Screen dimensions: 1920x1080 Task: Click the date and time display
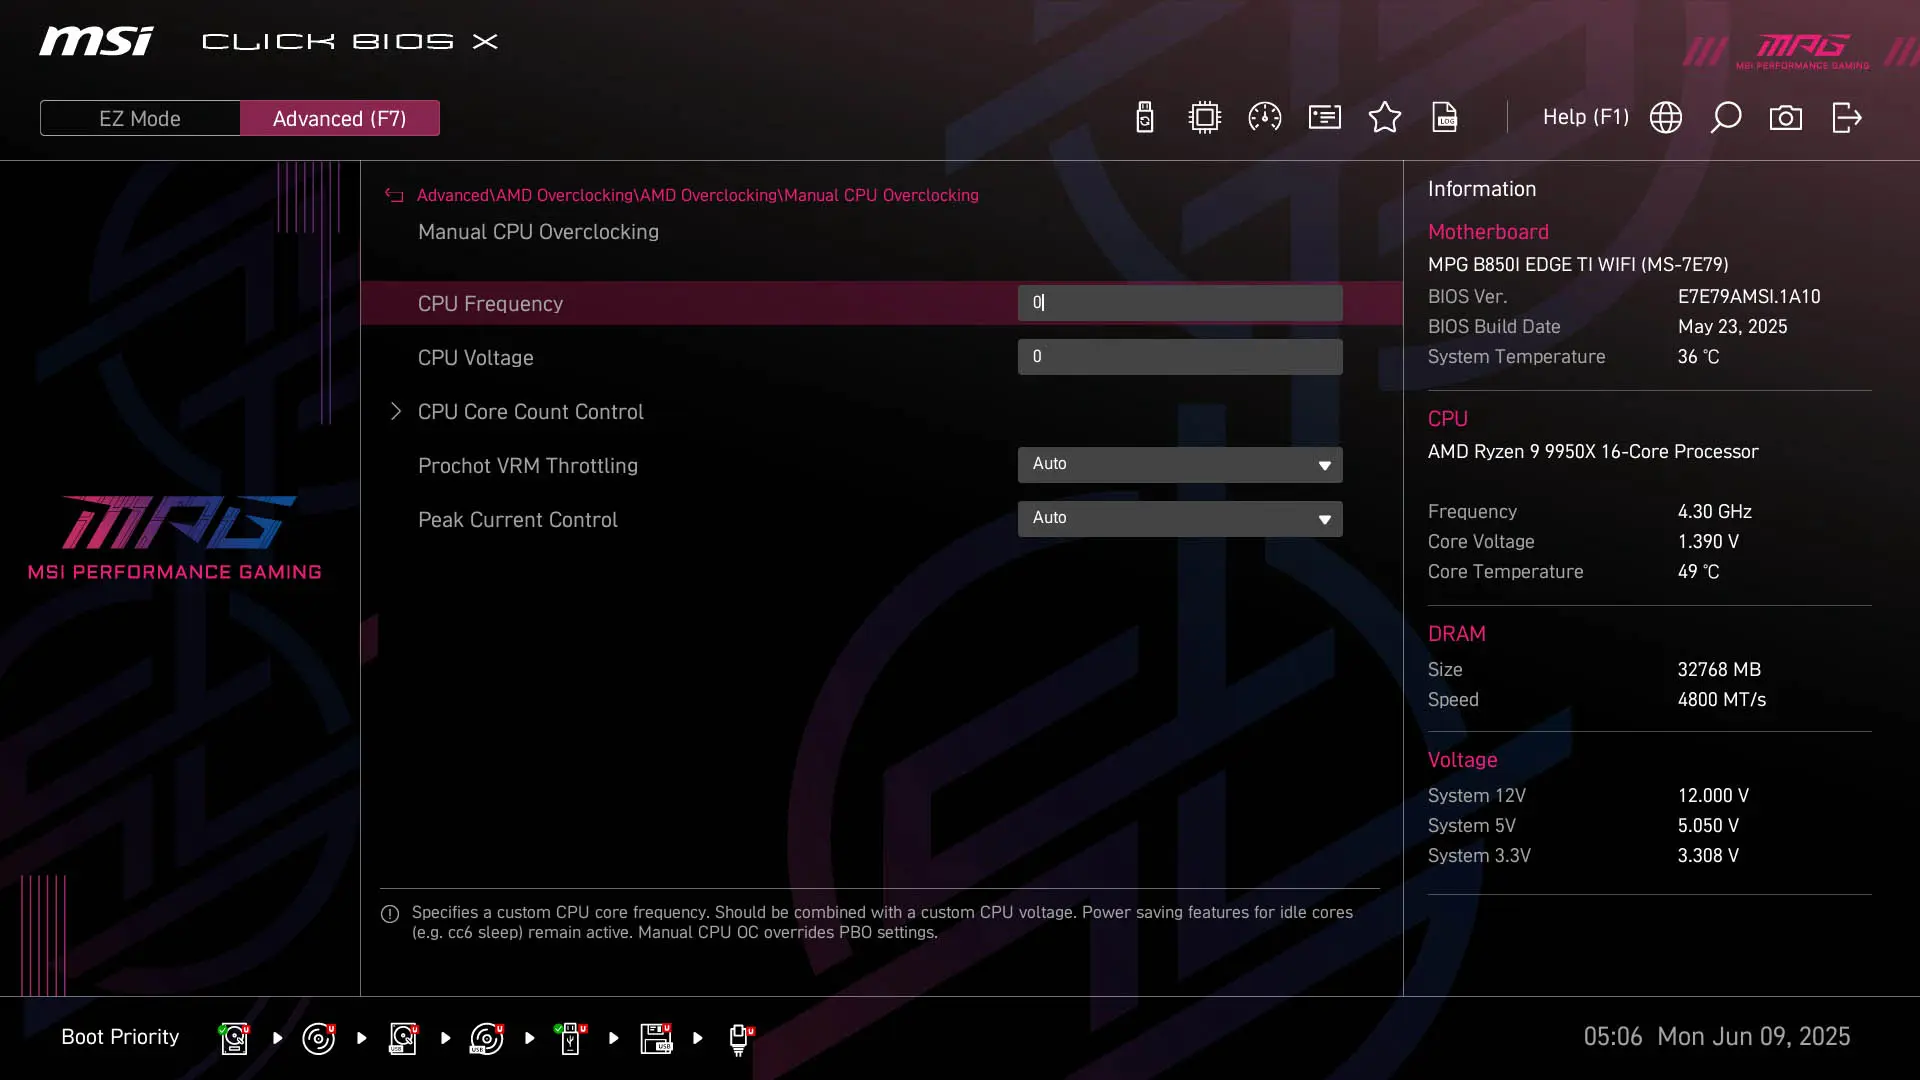(x=1716, y=1037)
